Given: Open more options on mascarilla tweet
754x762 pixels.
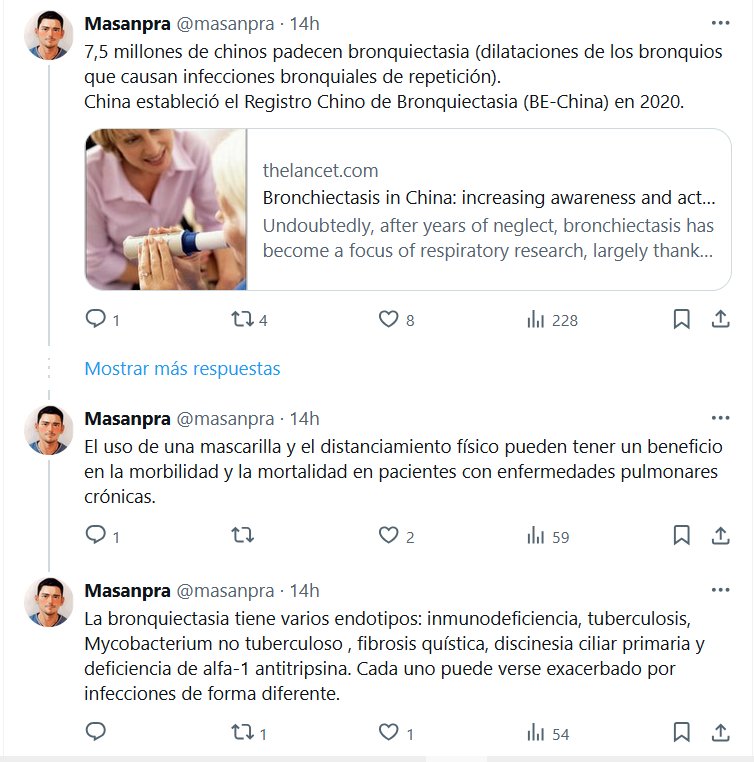Looking at the screenshot, I should point(720,418).
